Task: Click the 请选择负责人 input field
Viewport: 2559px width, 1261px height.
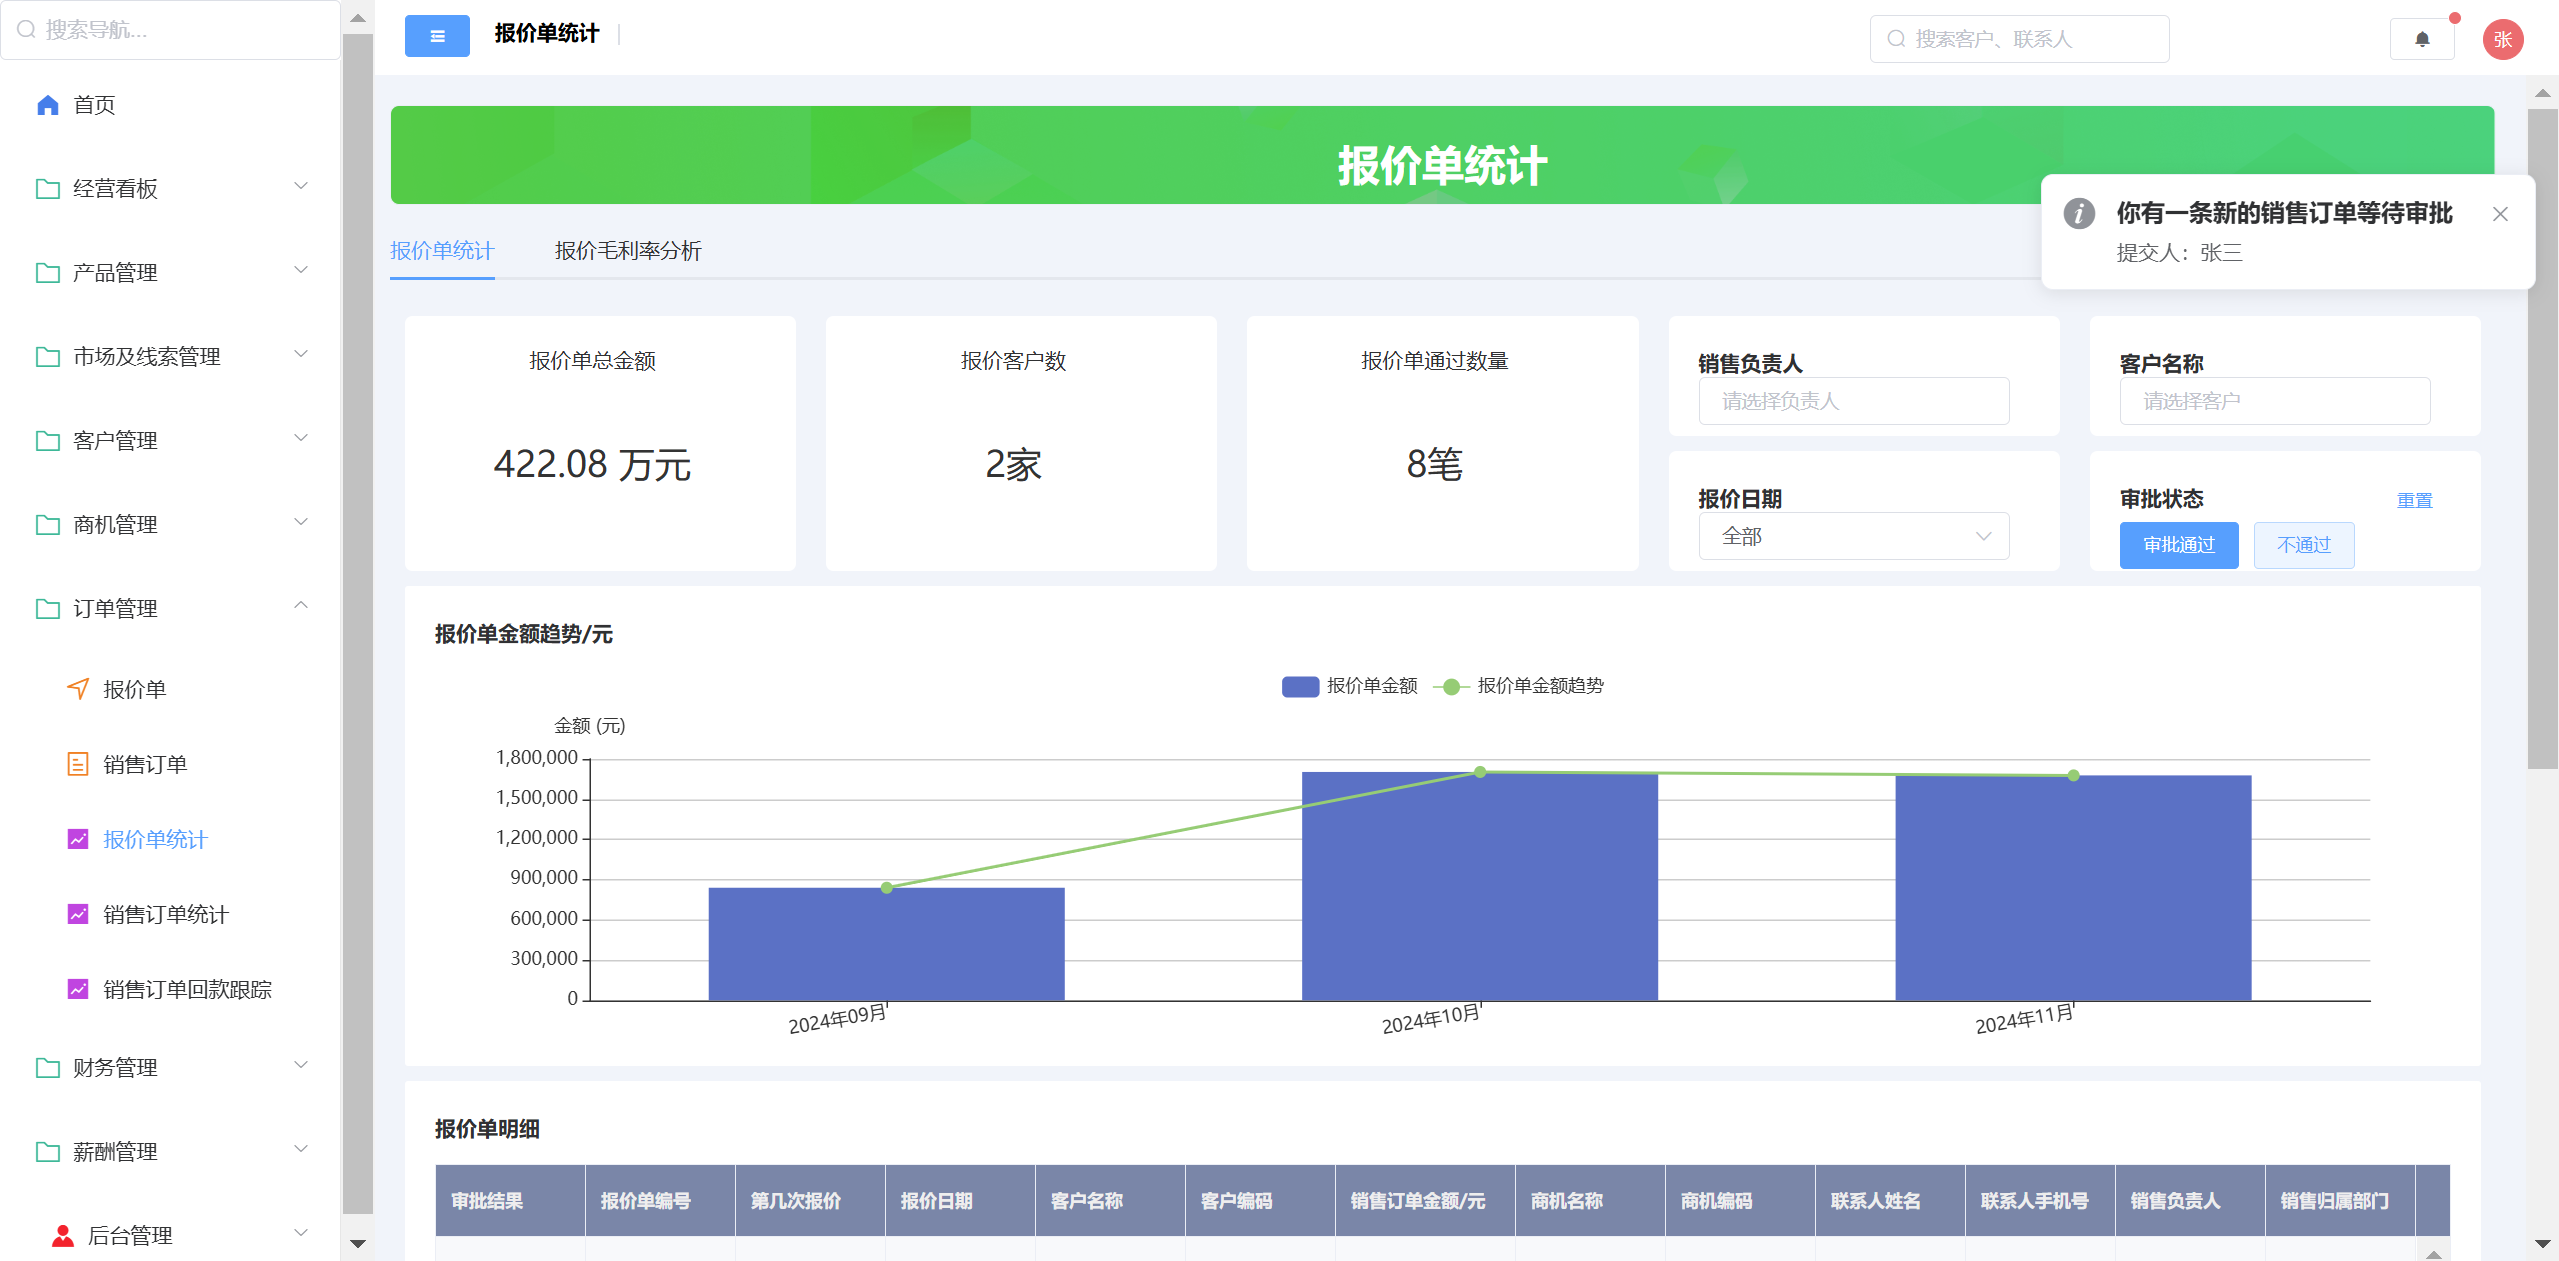Action: click(x=1853, y=401)
